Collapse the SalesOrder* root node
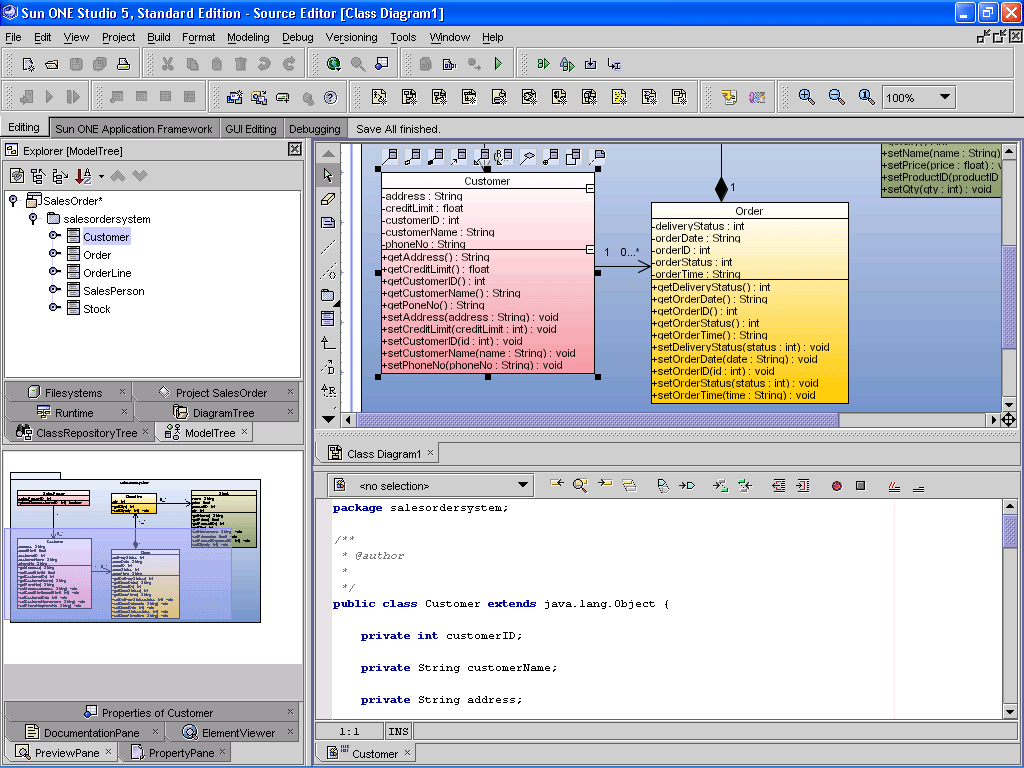1024x768 pixels. pyautogui.click(x=13, y=200)
